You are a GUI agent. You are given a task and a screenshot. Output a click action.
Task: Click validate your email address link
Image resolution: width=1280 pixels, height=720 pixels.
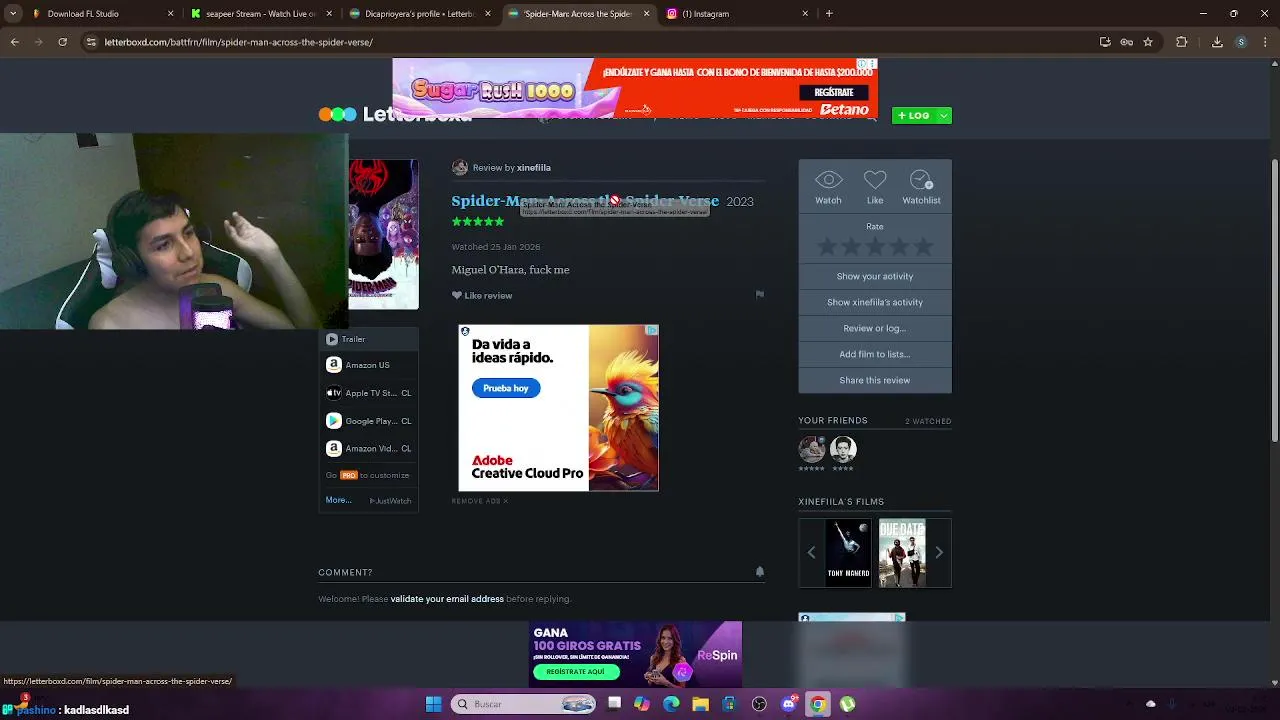tap(447, 599)
